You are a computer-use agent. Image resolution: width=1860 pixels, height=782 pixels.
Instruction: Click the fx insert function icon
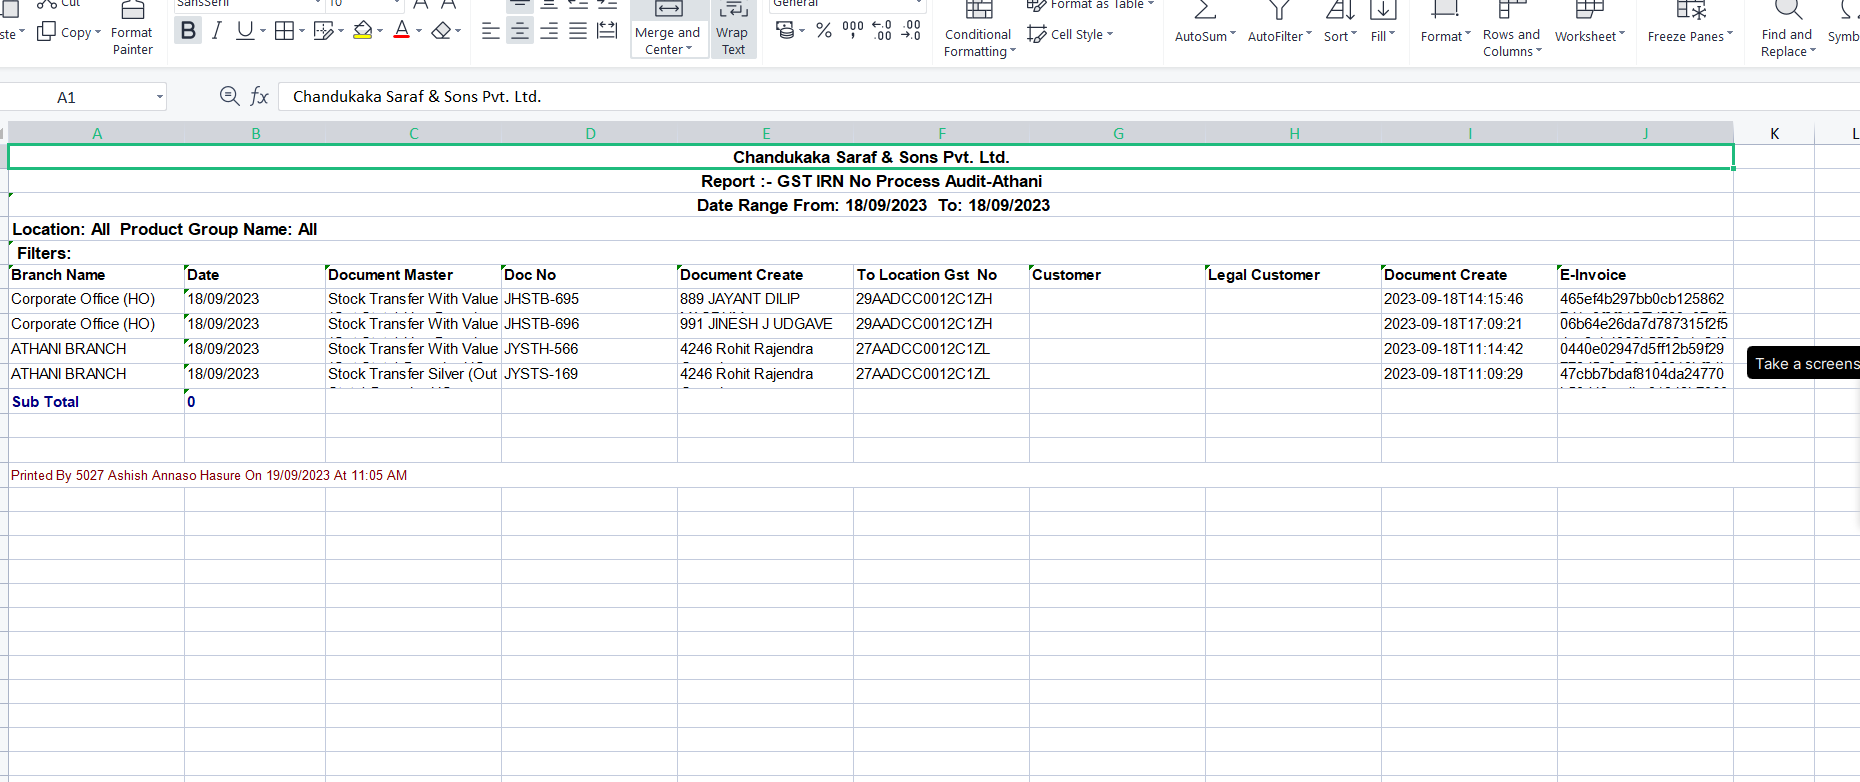259,96
